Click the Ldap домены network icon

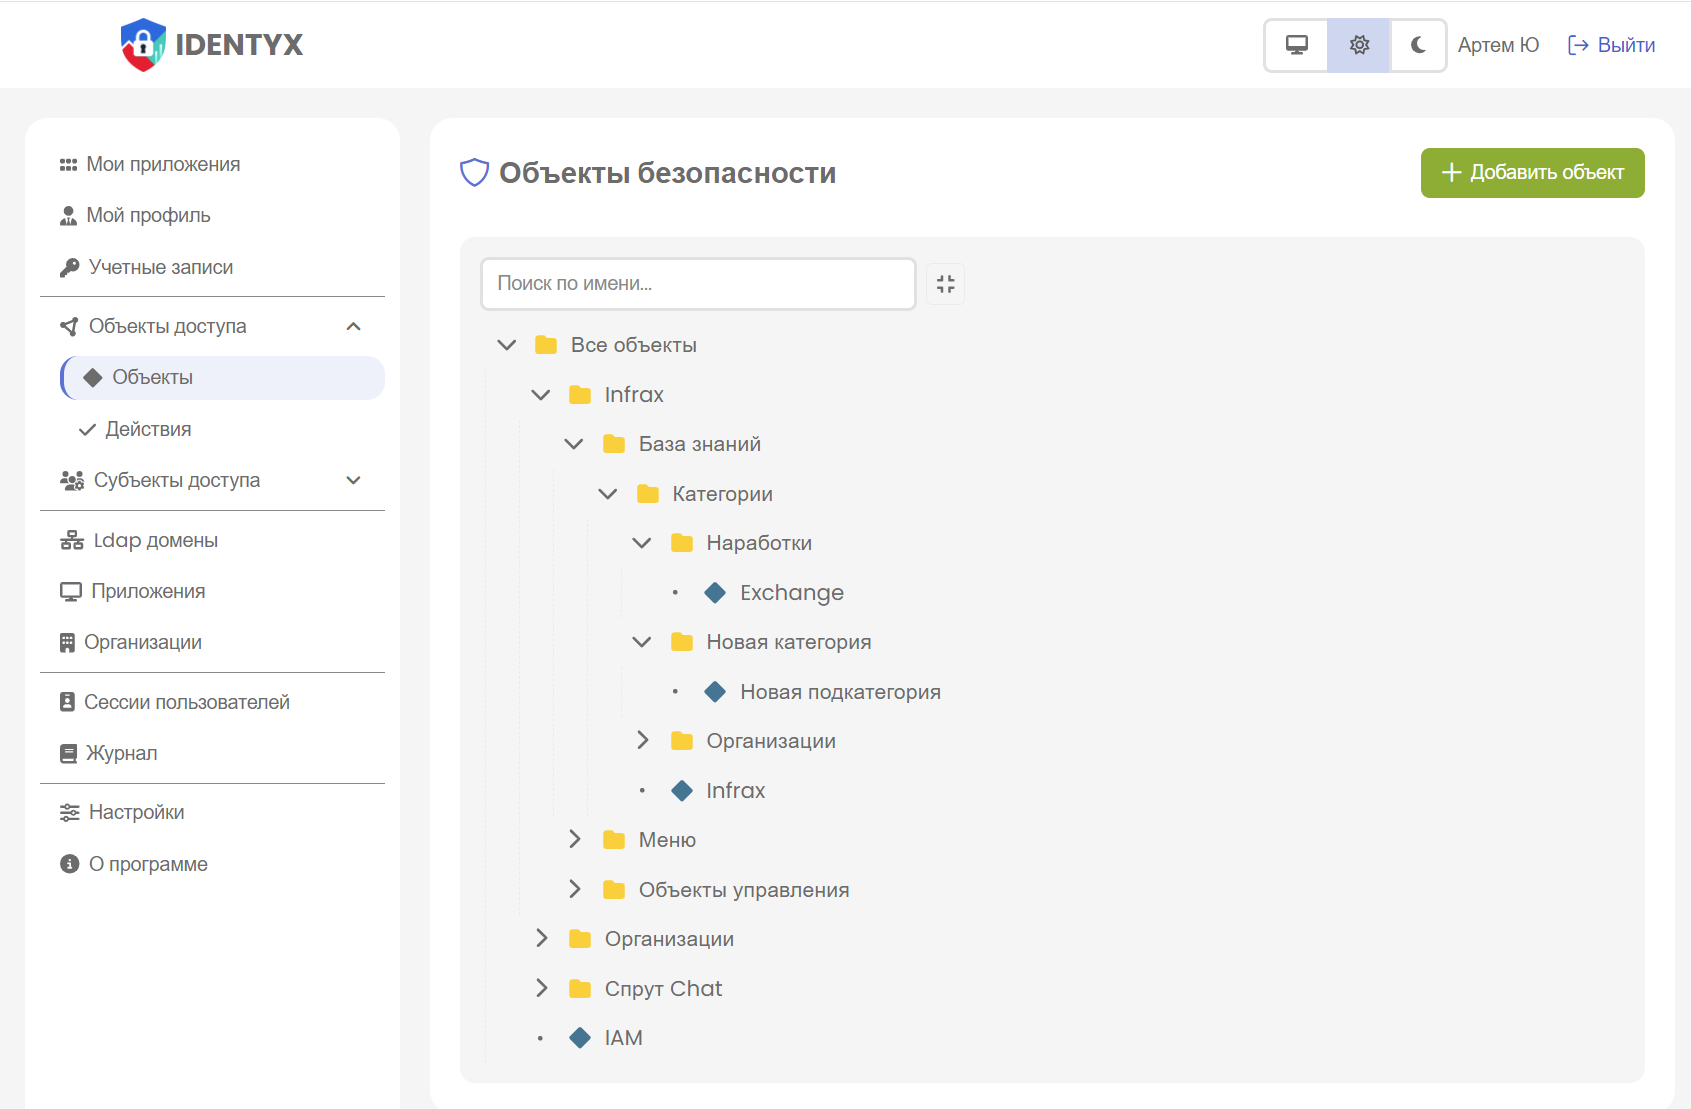click(71, 541)
